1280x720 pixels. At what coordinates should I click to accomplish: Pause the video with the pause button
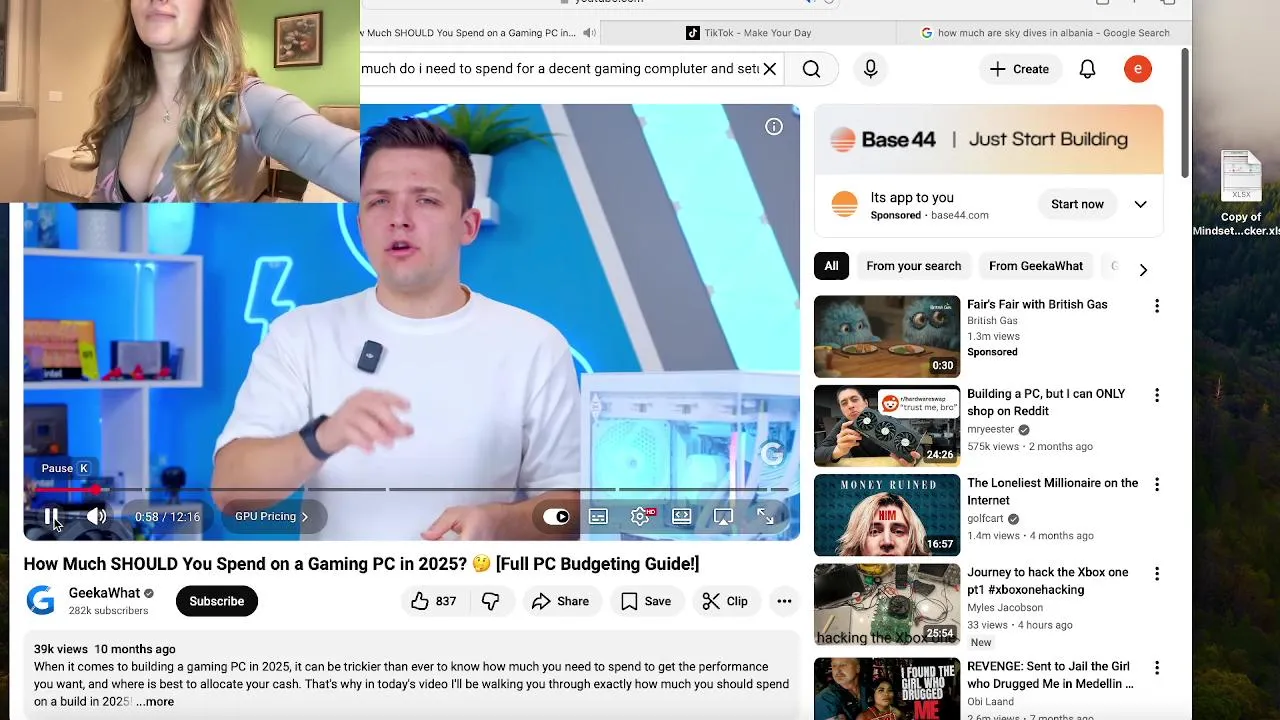coord(51,517)
